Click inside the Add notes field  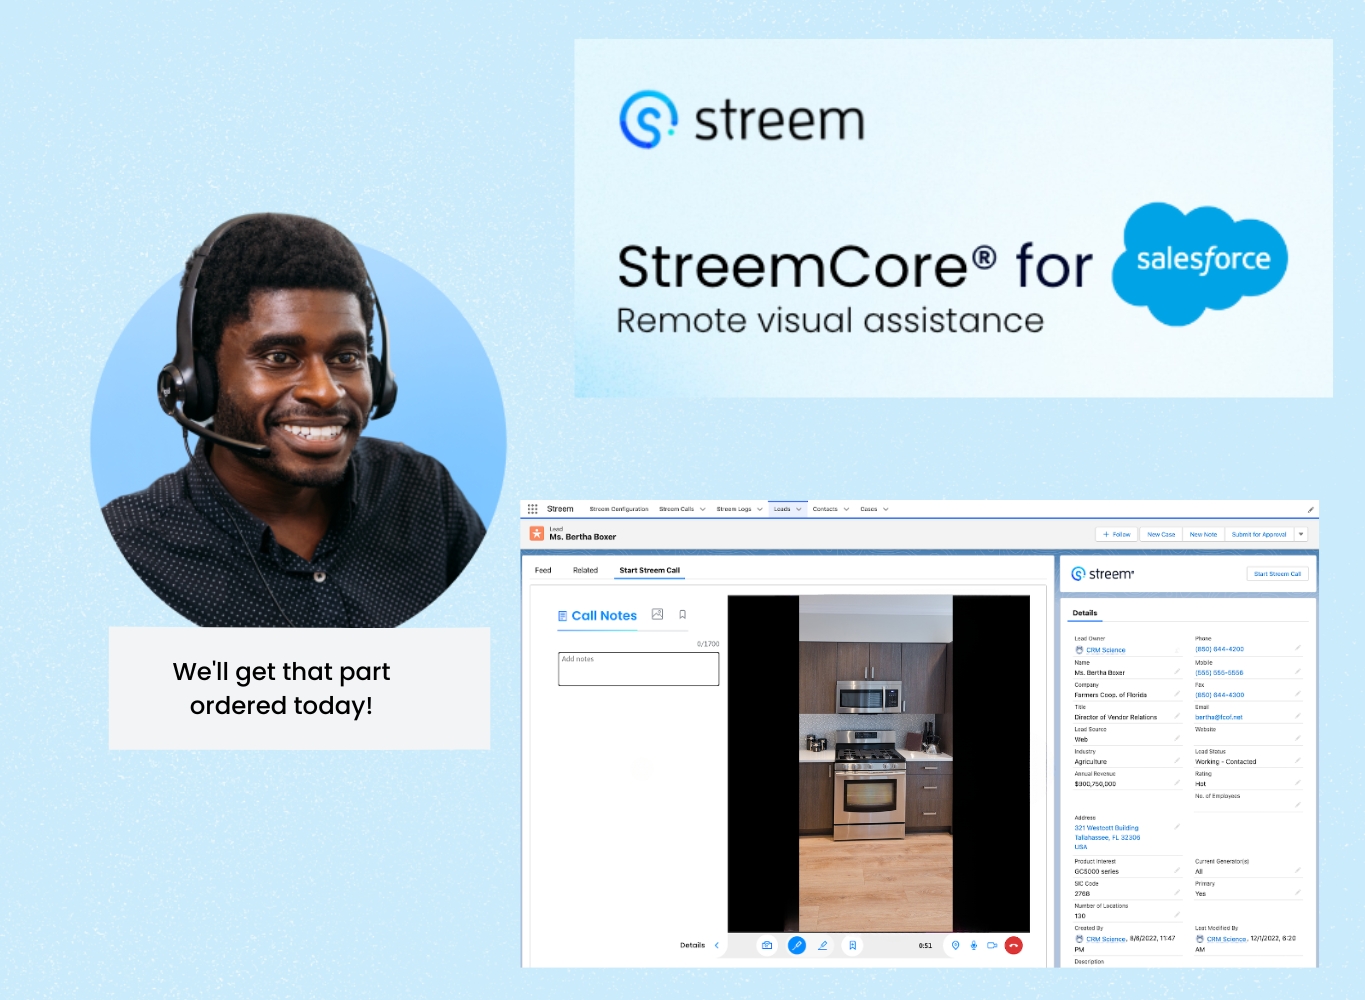pyautogui.click(x=638, y=669)
